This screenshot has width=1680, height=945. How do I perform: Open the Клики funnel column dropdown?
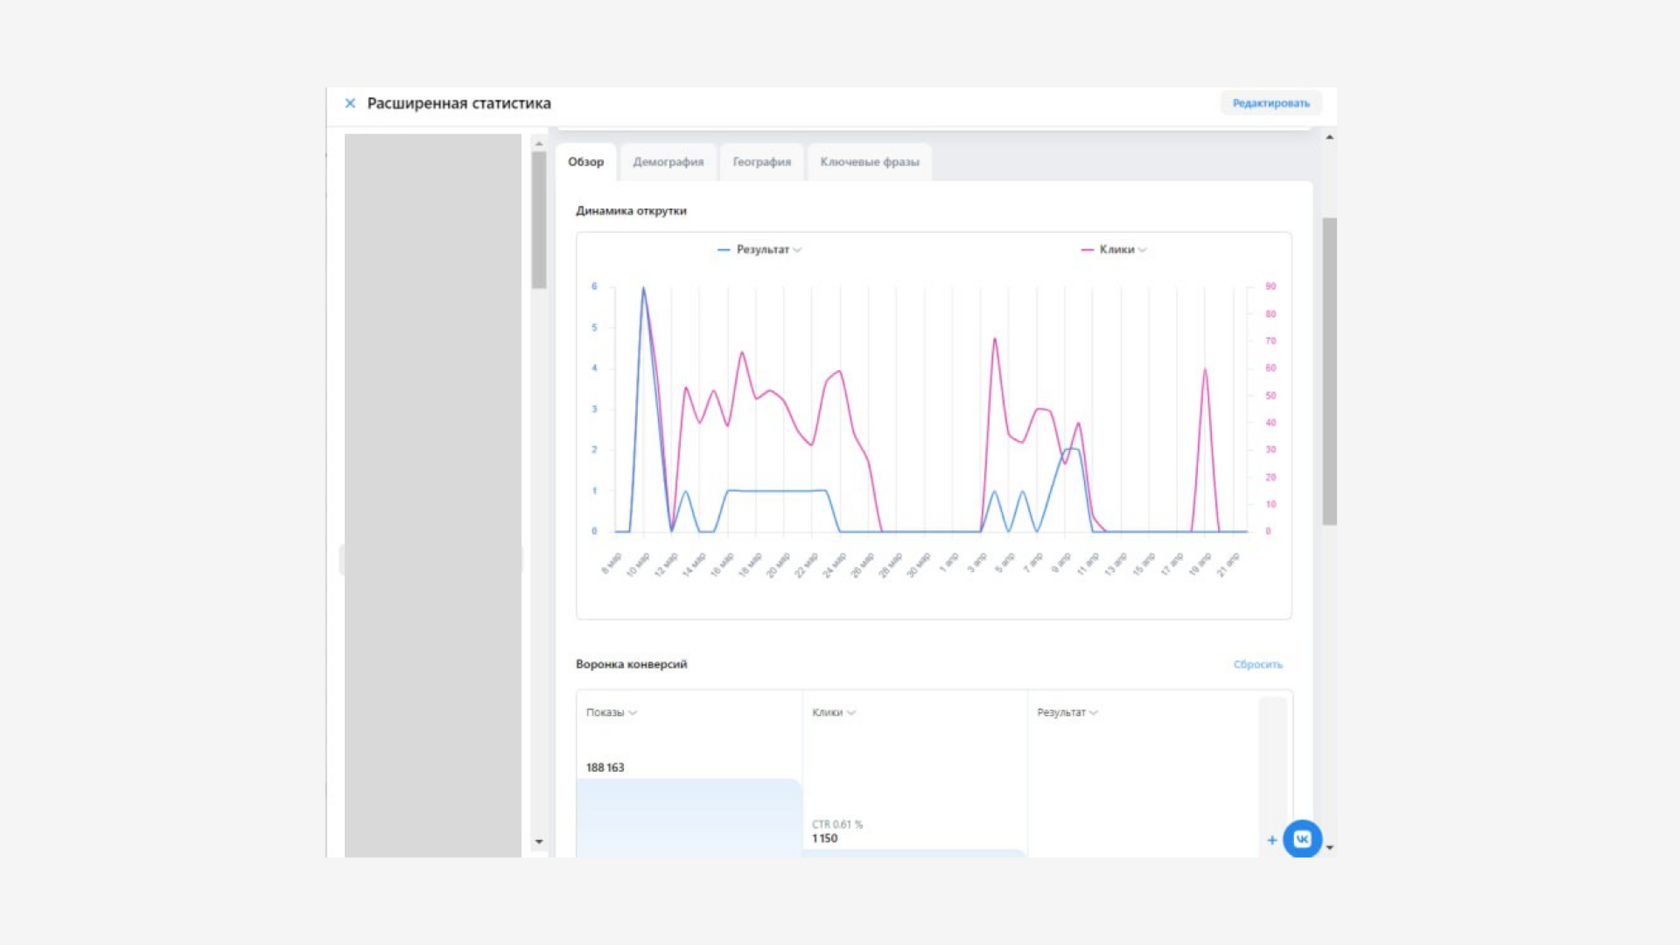pos(834,712)
